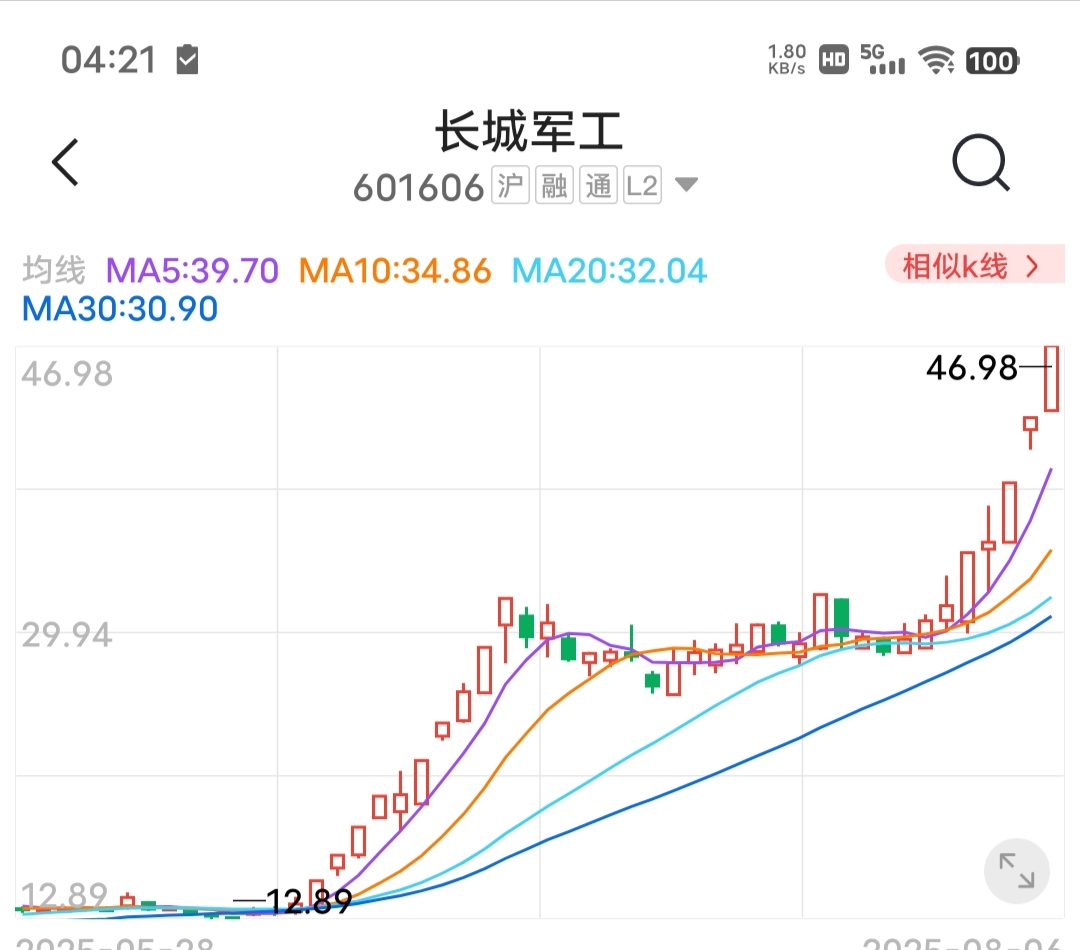Select the MA10:34.86 indicator label
This screenshot has width=1080, height=950.
click(x=395, y=270)
